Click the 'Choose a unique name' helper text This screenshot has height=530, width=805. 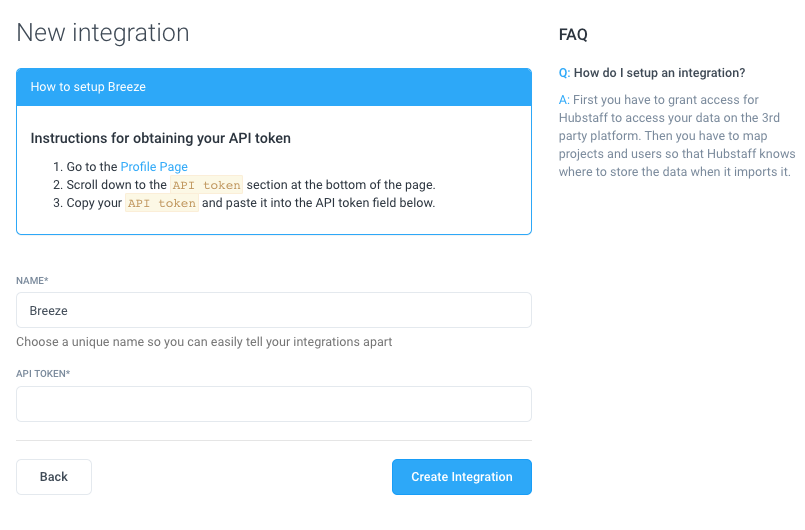(x=204, y=342)
